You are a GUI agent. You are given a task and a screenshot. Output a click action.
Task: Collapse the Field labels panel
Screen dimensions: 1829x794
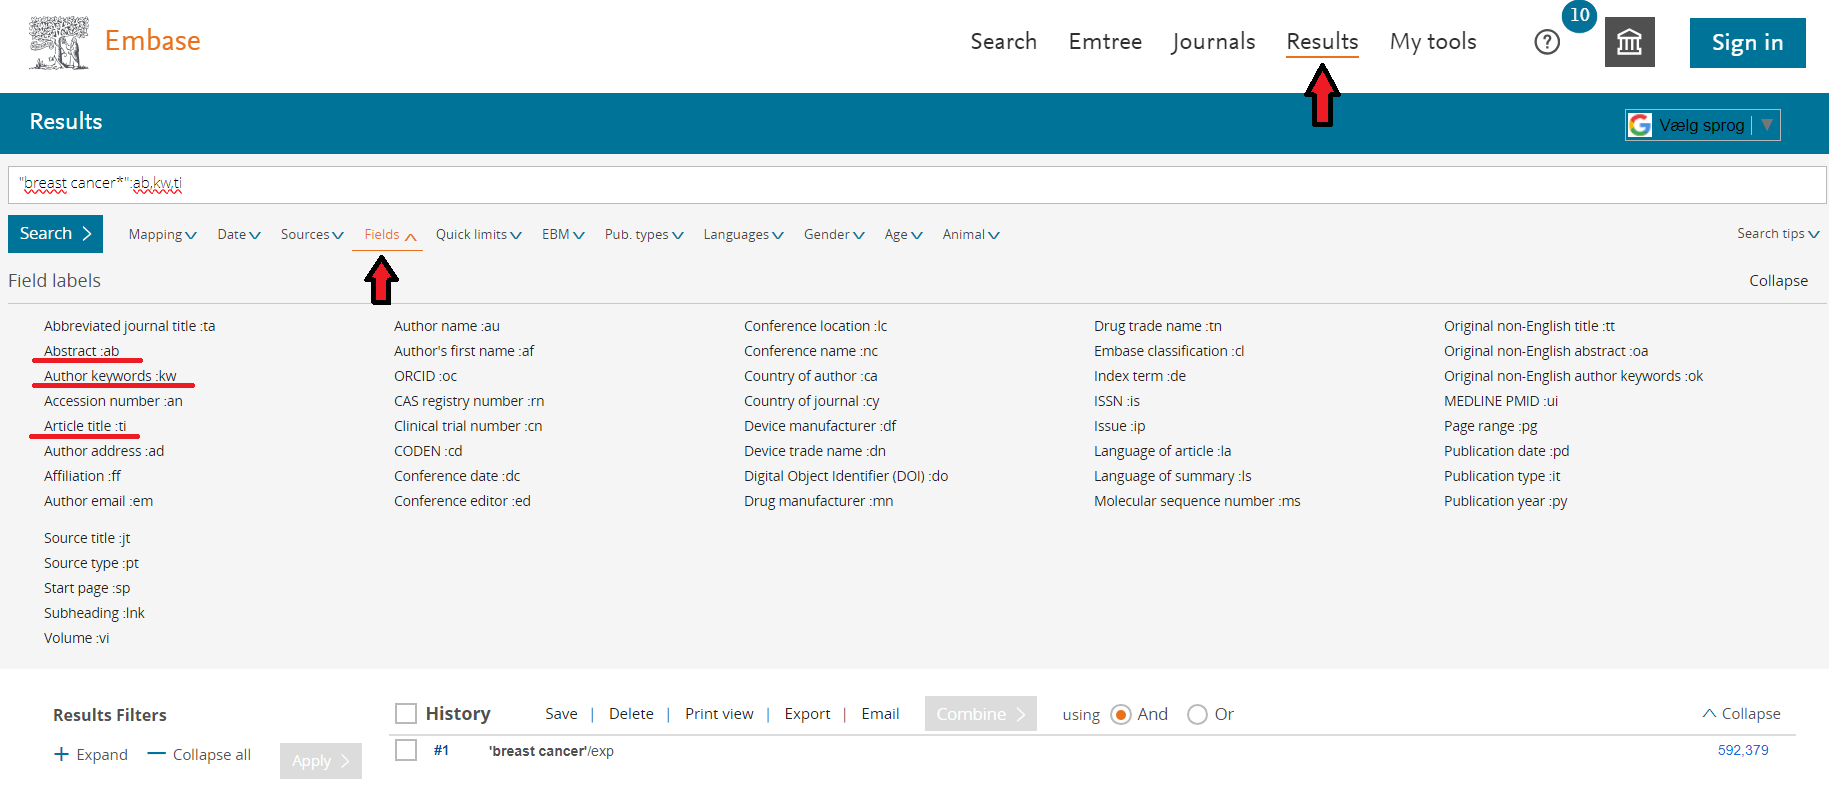(1778, 280)
